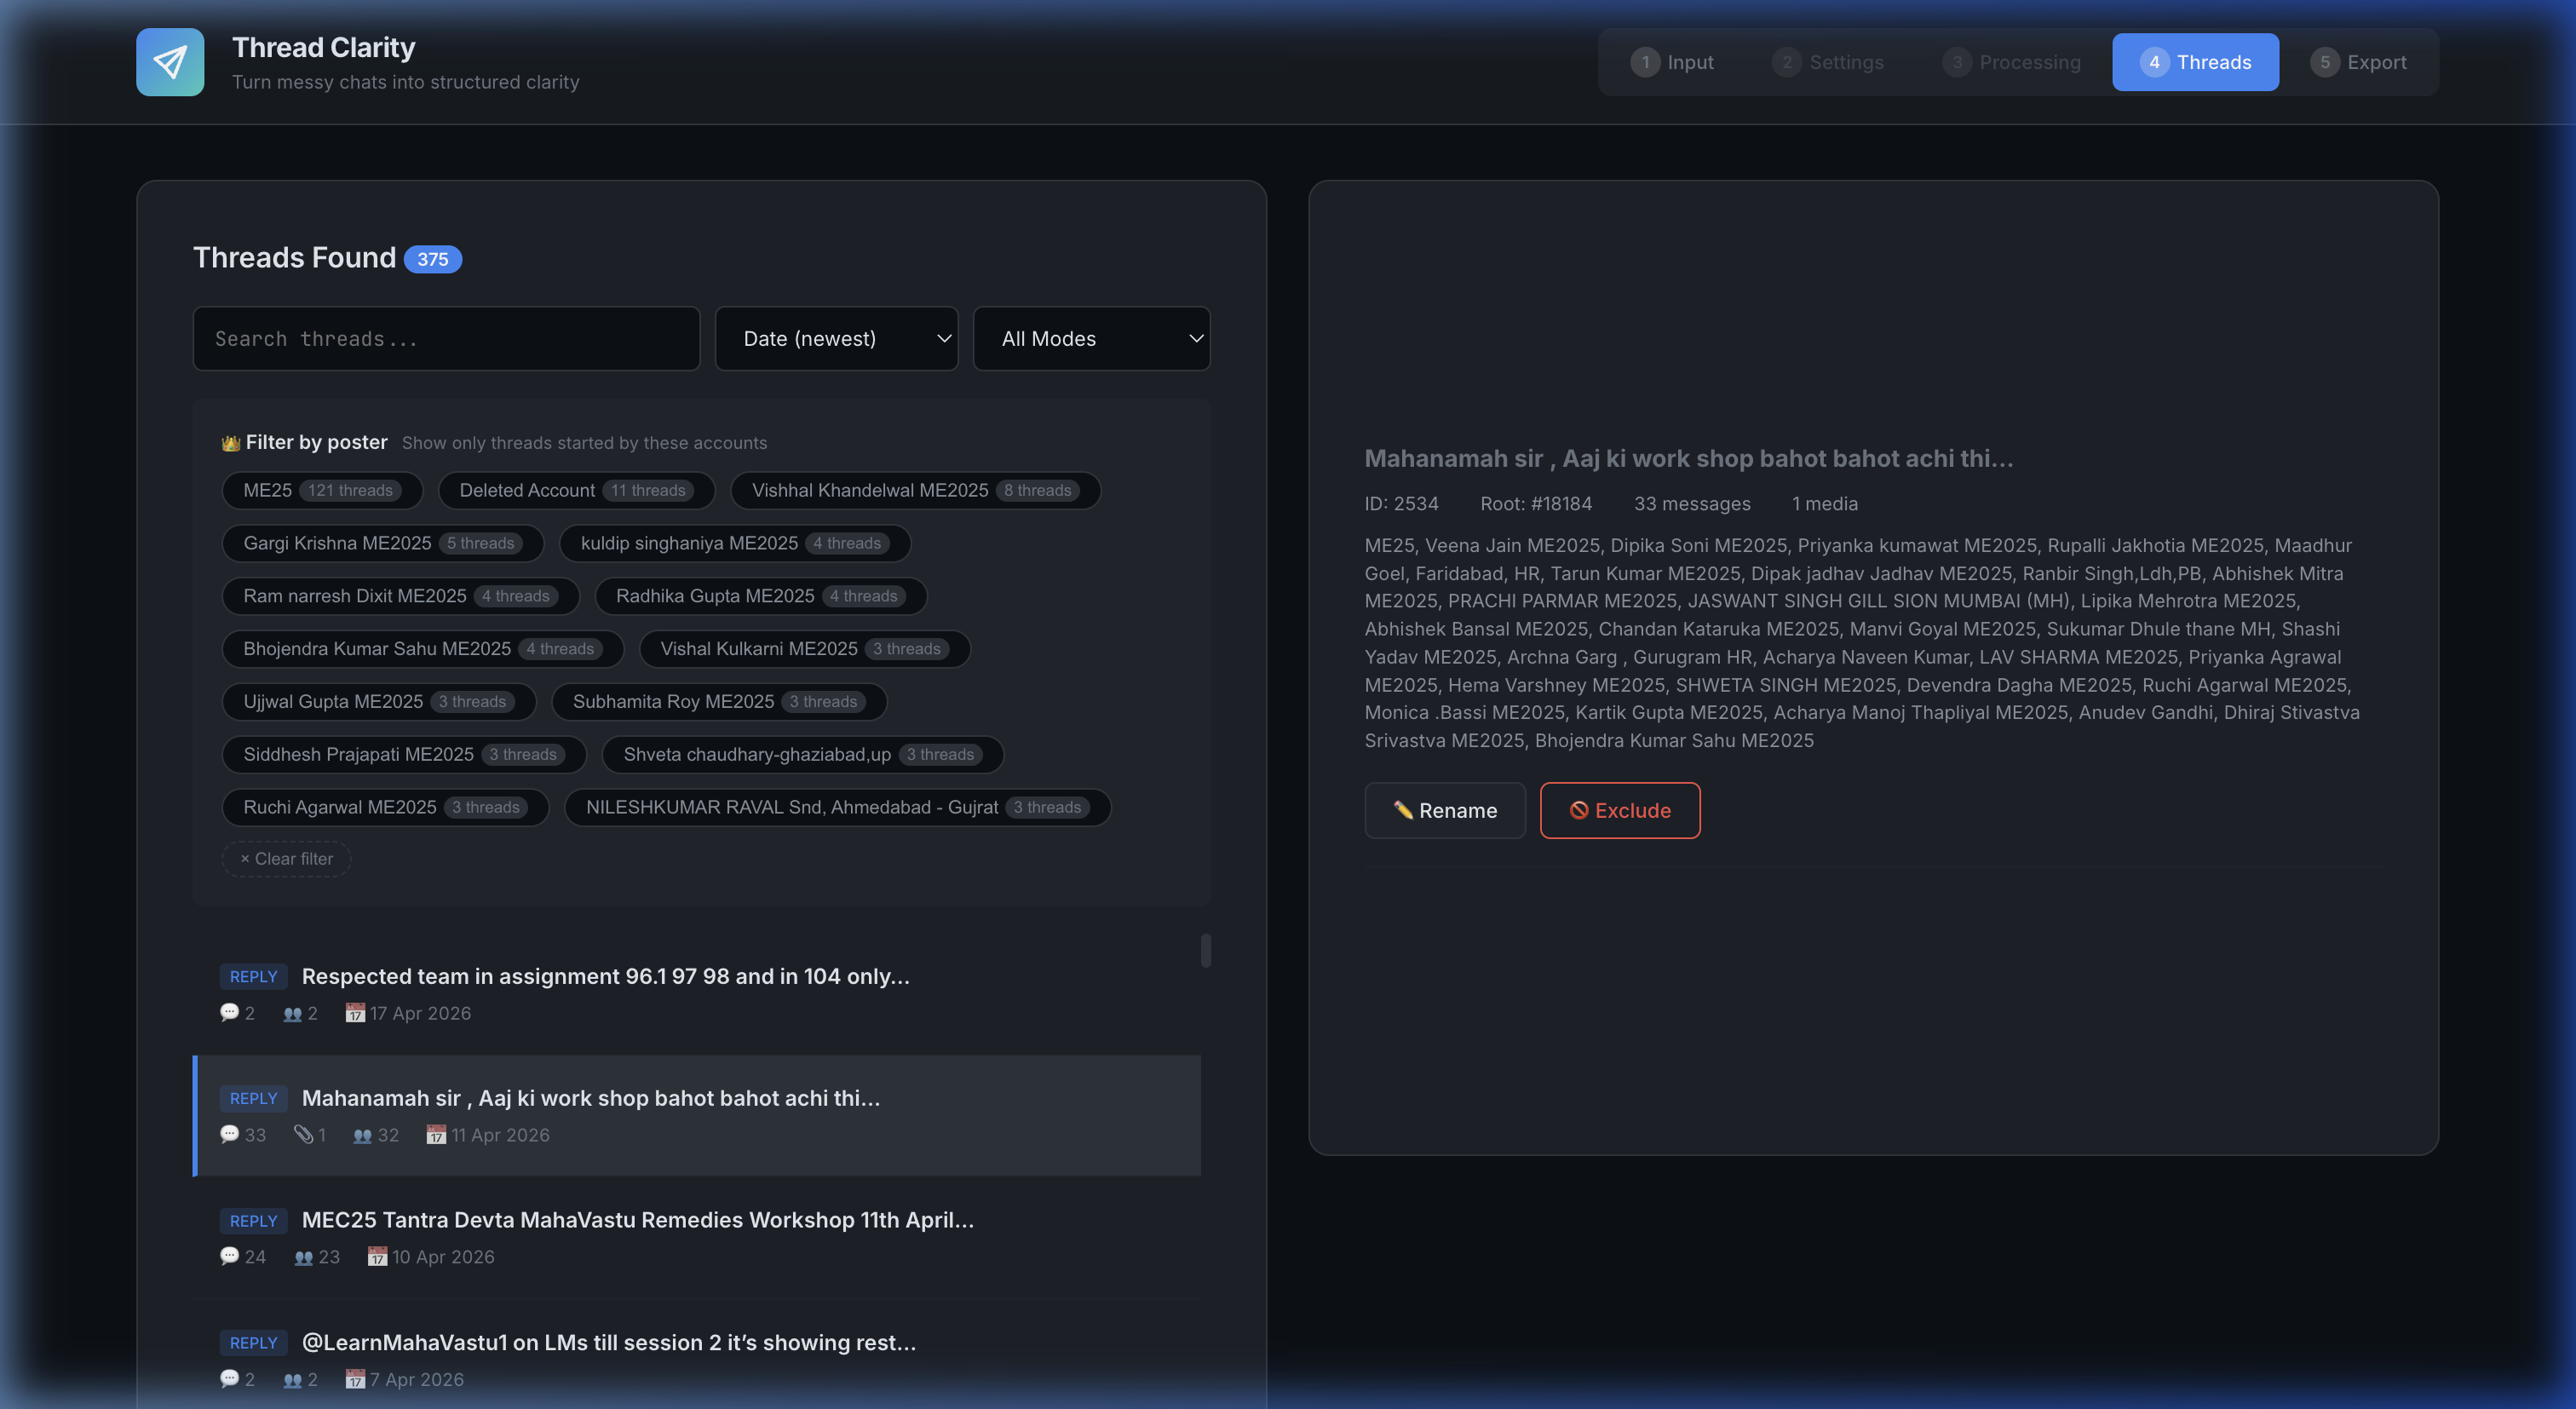Click the participants icon showing 32 viewers

(x=361, y=1135)
